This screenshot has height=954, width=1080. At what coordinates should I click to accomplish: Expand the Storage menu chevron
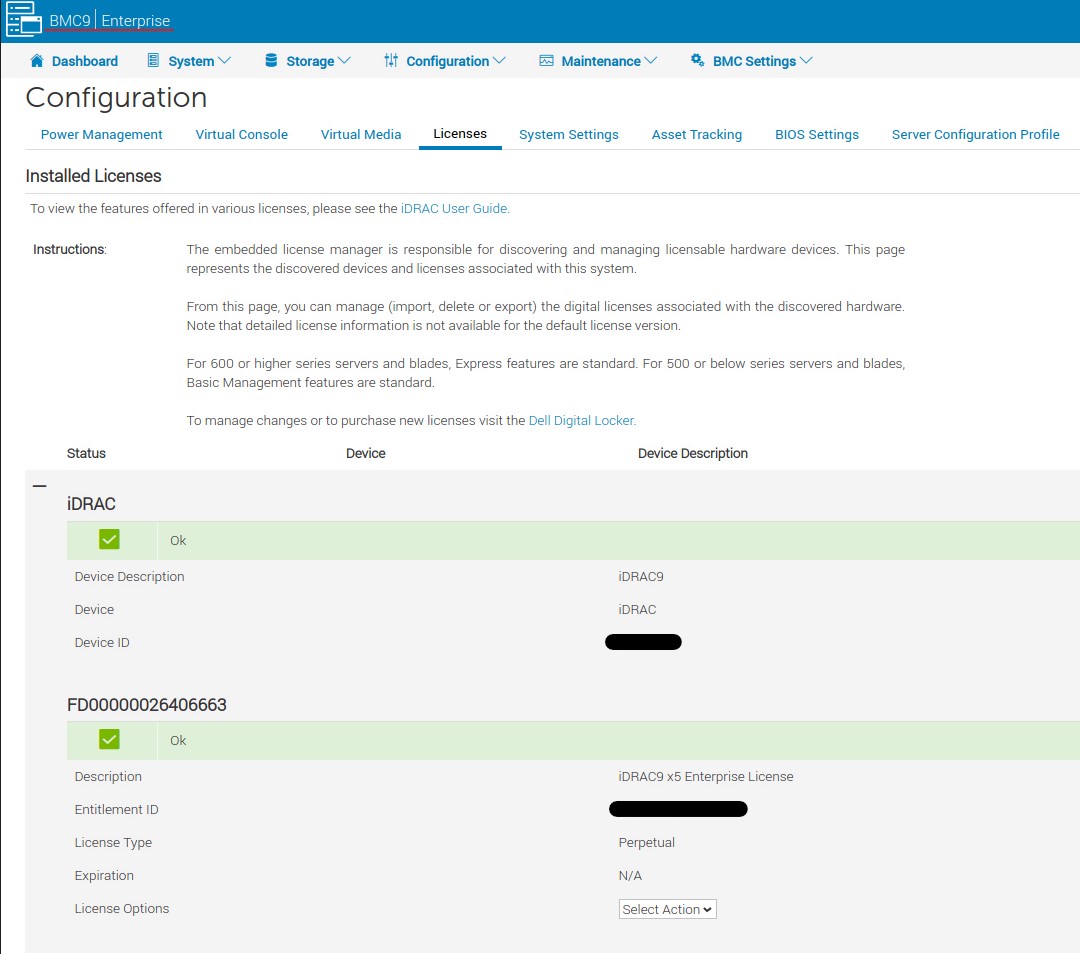pos(344,61)
